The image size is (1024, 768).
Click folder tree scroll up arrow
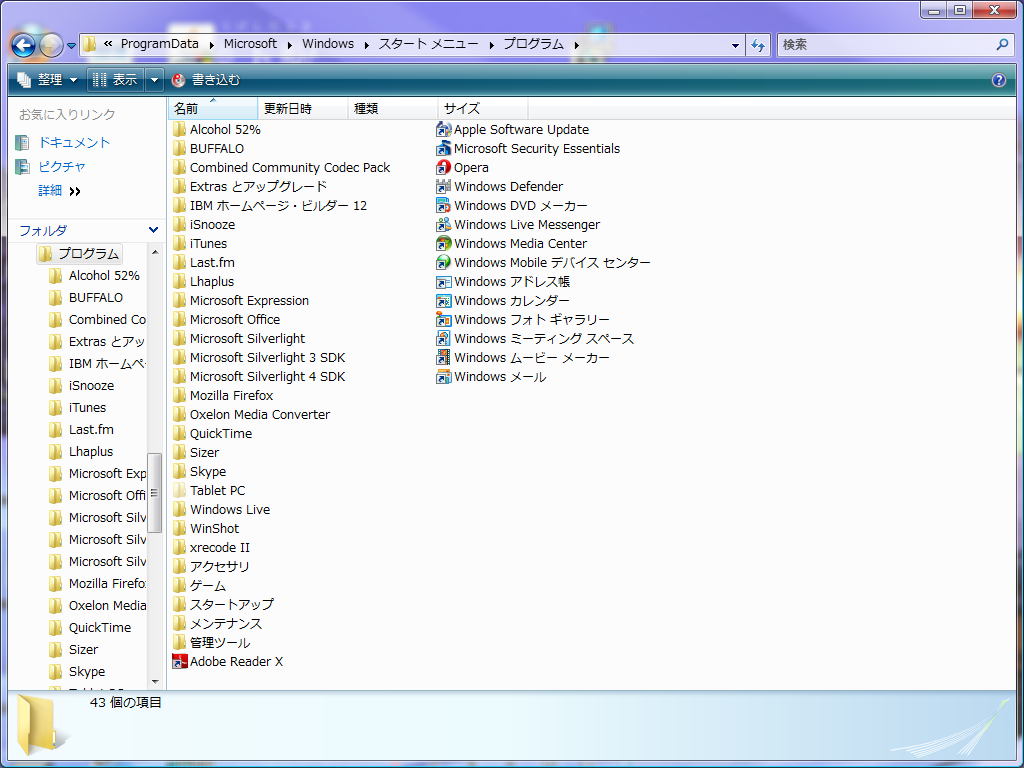coord(155,252)
